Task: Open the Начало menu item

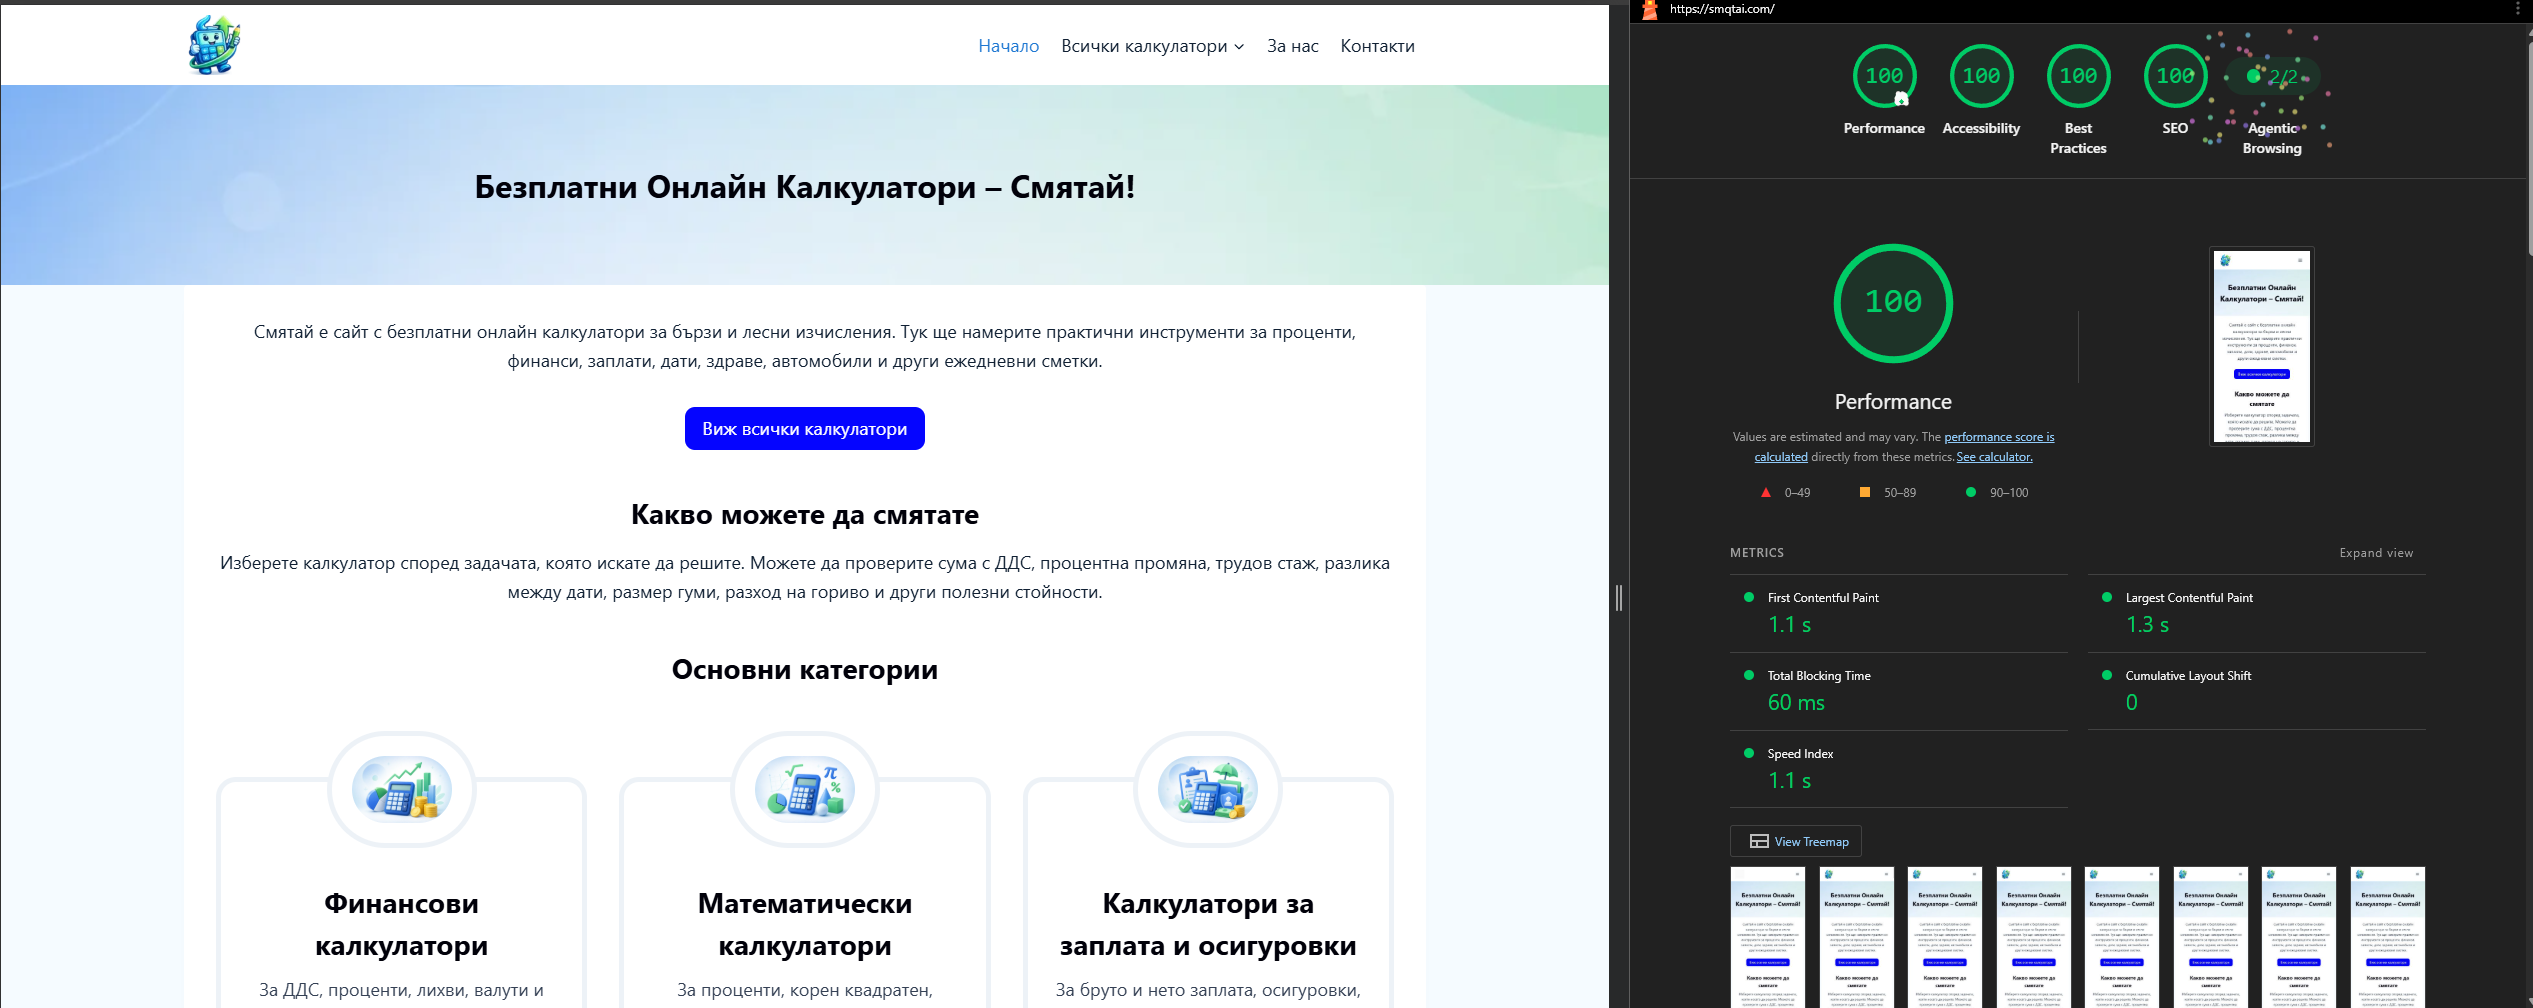Action: click(1008, 46)
